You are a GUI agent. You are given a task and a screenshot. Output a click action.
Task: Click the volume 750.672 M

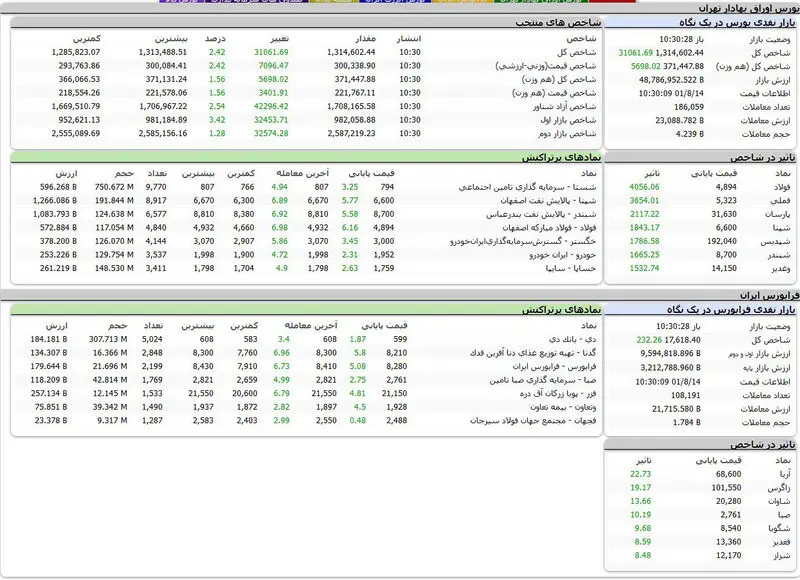114,187
